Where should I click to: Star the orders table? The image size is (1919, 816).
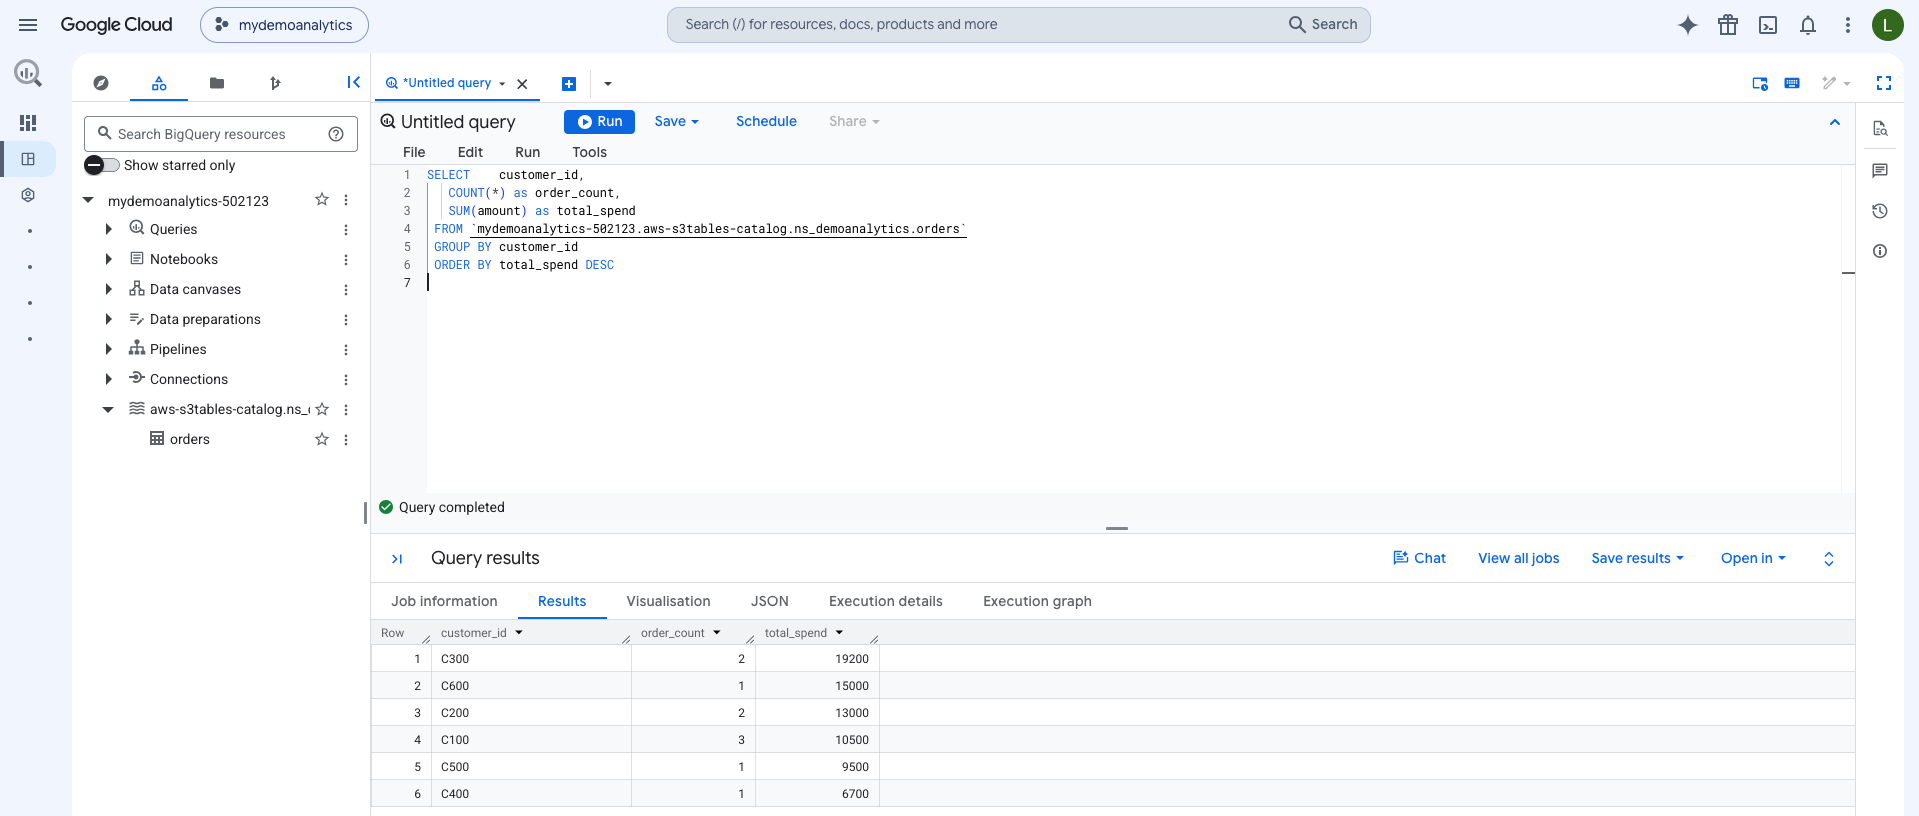click(x=322, y=439)
